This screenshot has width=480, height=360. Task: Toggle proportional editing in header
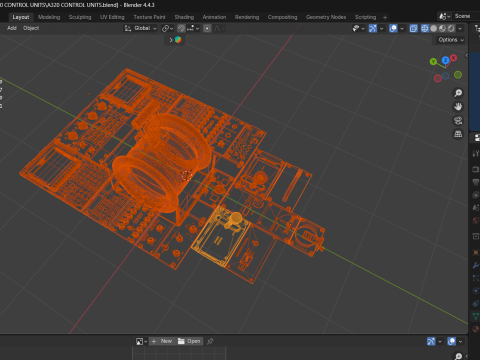point(207,28)
